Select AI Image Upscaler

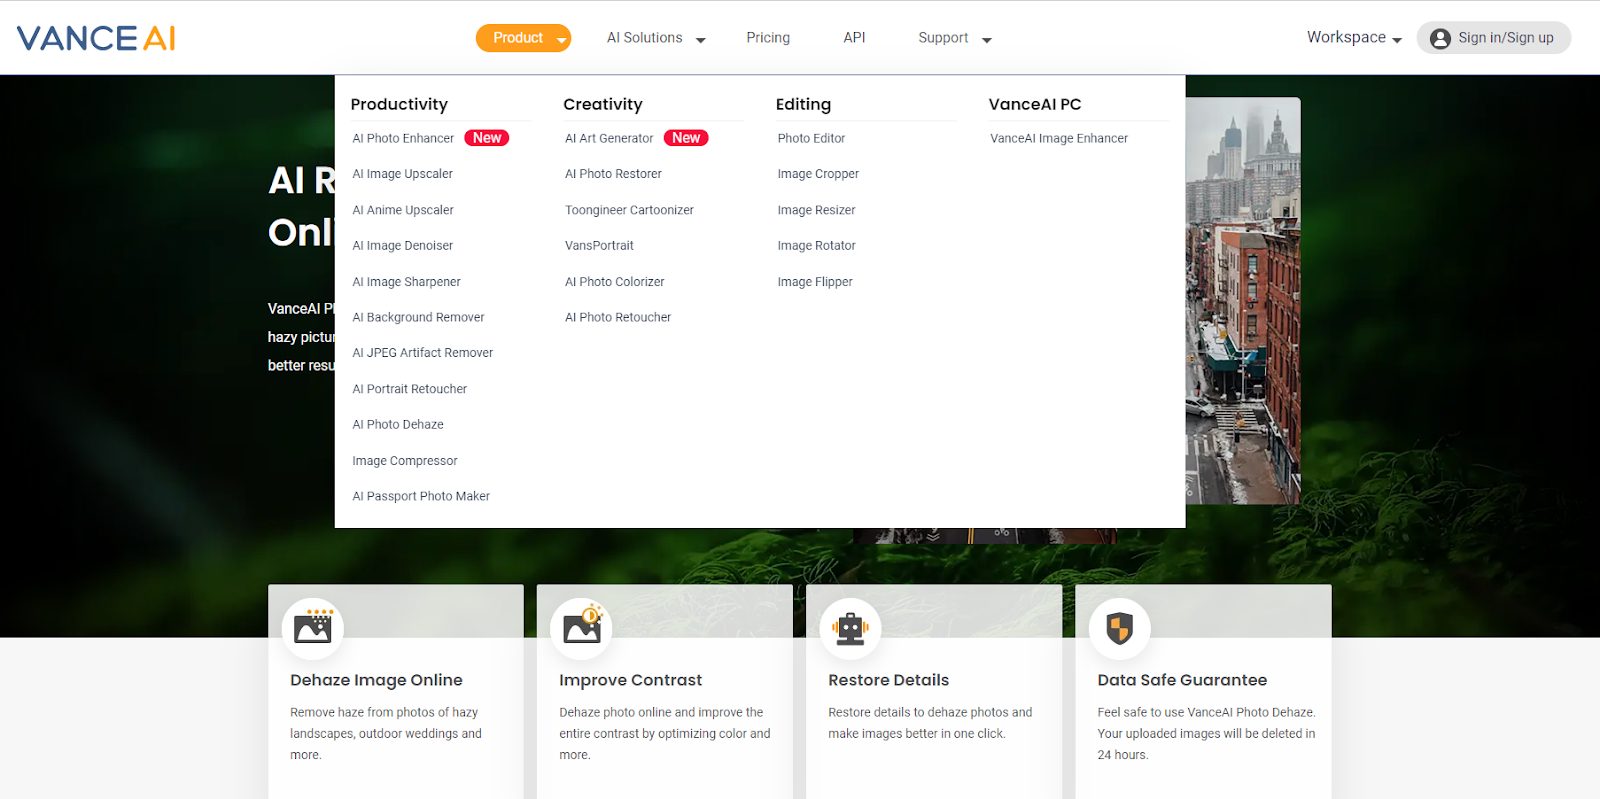click(402, 174)
